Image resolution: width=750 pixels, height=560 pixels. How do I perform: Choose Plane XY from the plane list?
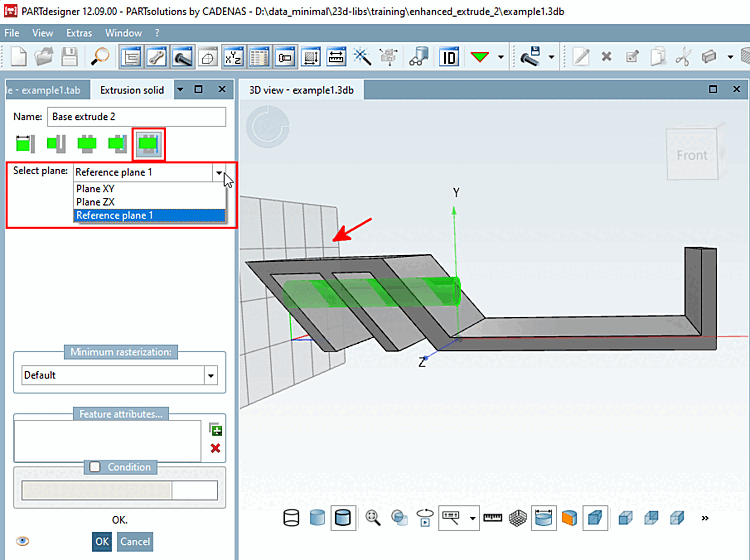[96, 189]
